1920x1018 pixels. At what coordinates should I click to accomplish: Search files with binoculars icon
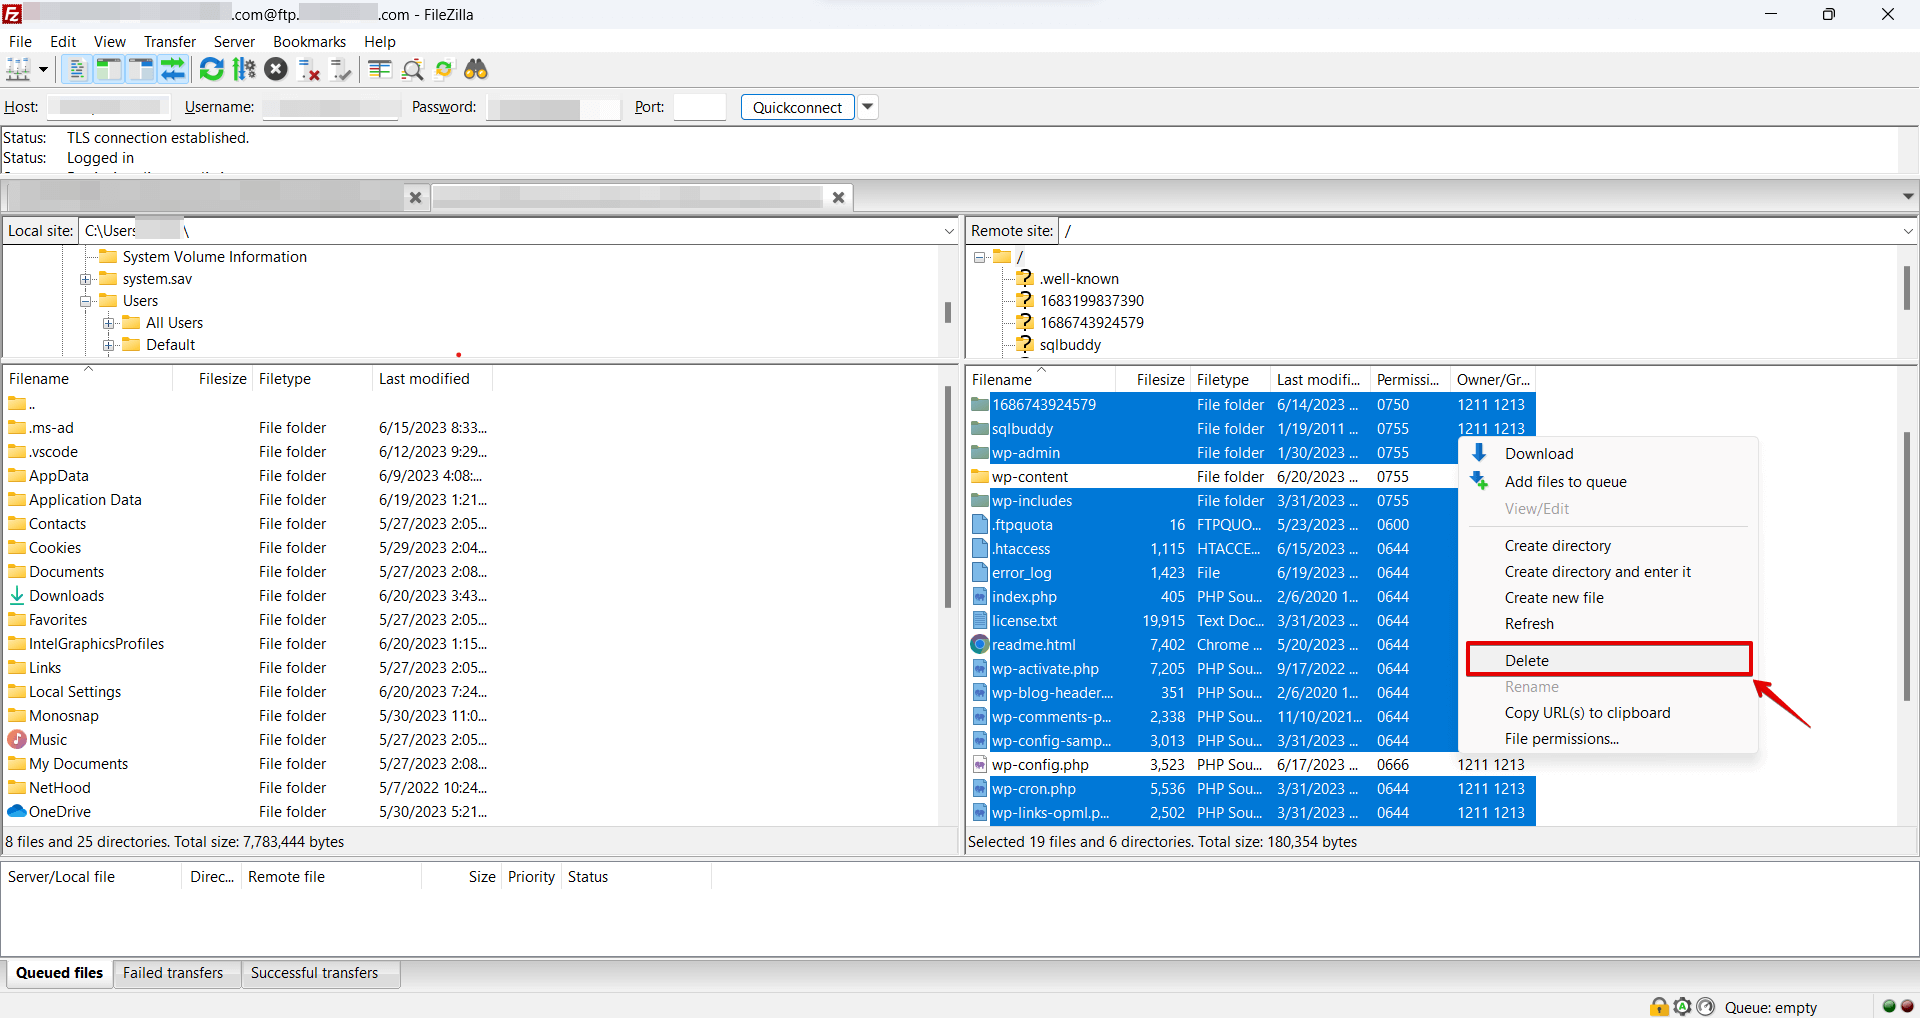pyautogui.click(x=476, y=69)
